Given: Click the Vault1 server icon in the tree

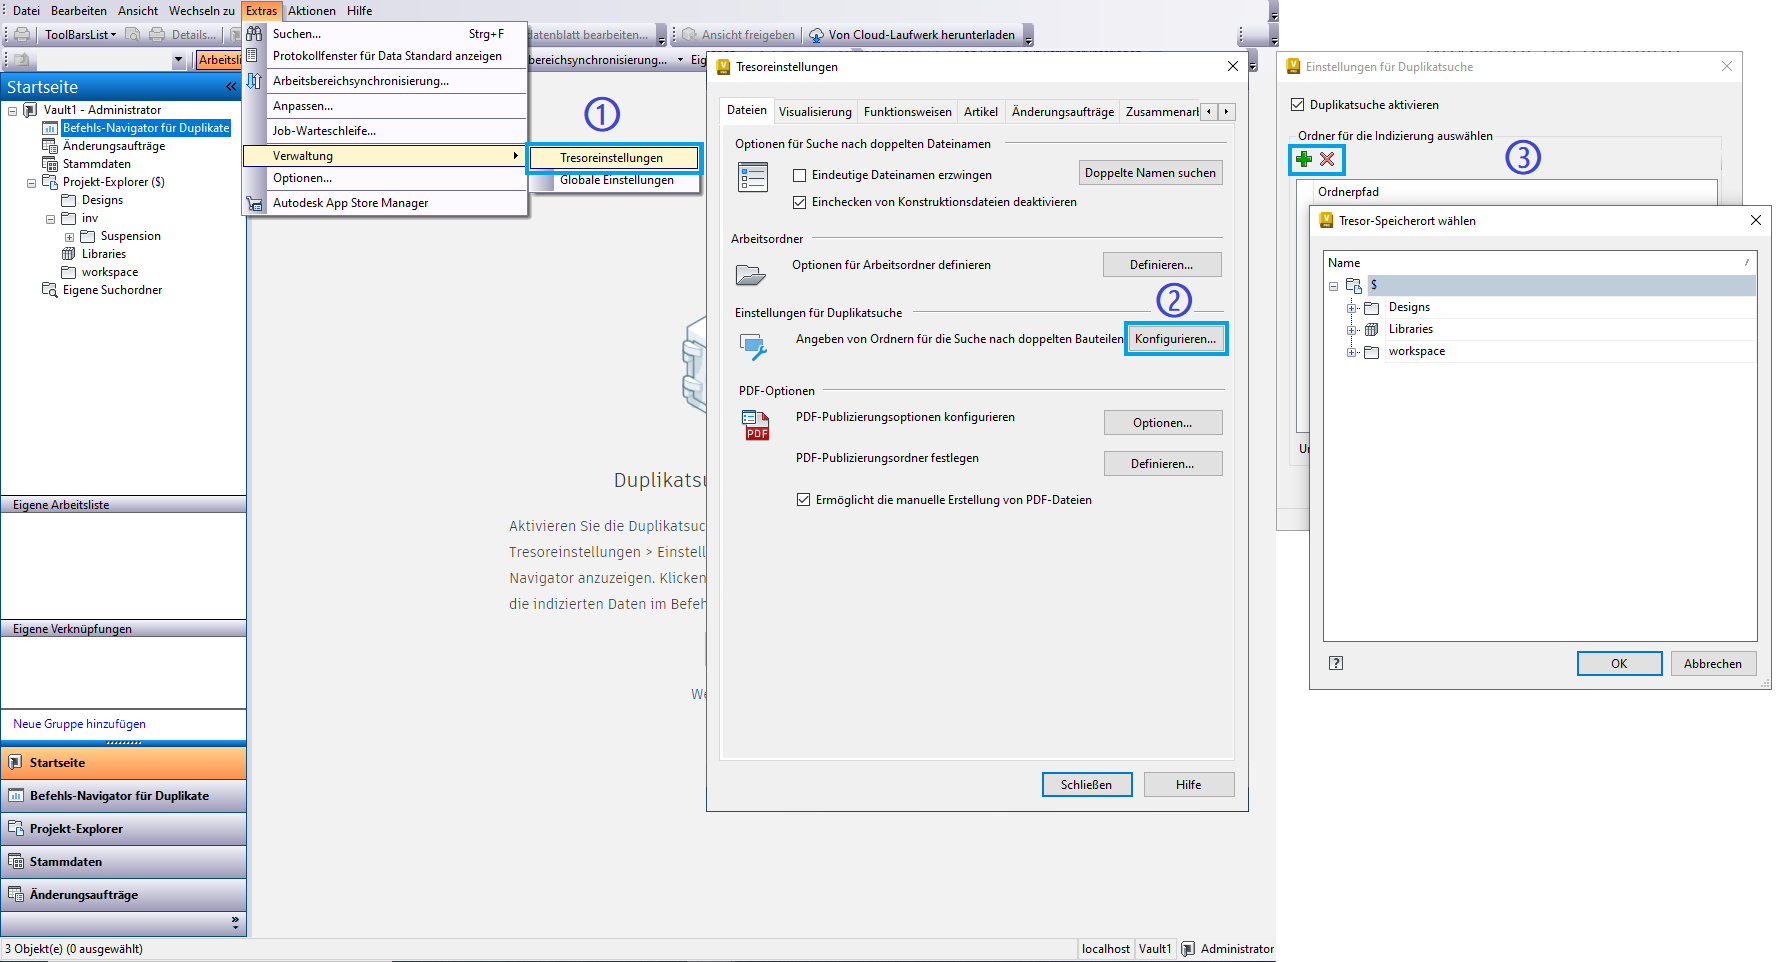Looking at the screenshot, I should [x=31, y=110].
